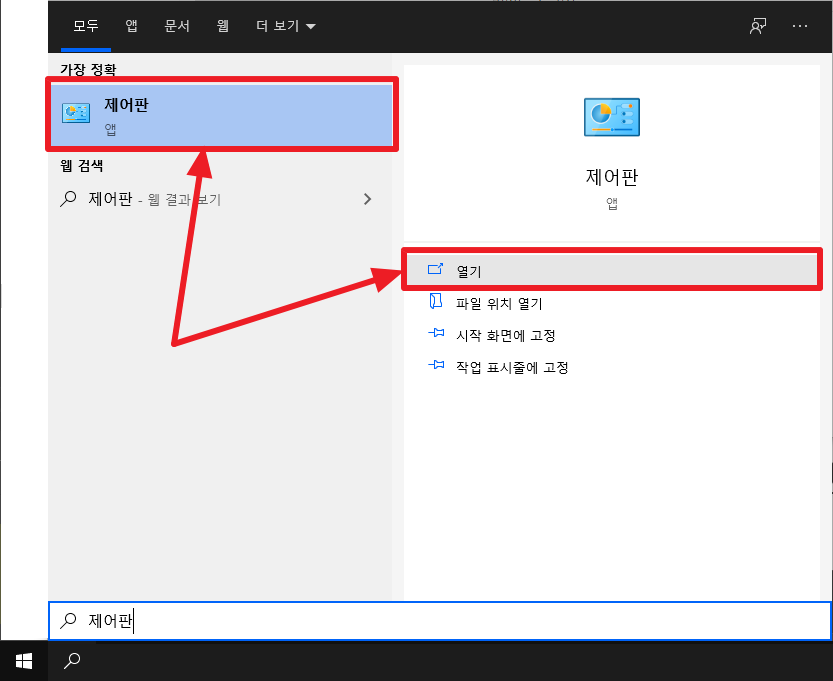Image resolution: width=833 pixels, height=681 pixels.
Task: Click the 가장 정확 heading
Action: [88, 70]
